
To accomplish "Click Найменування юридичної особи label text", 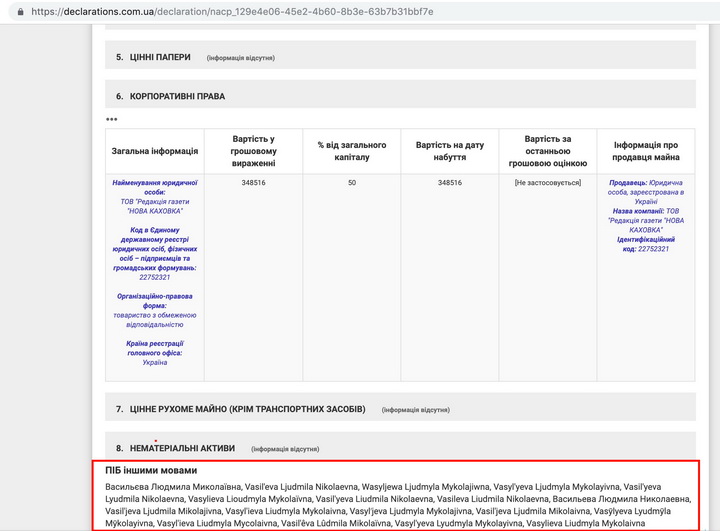I will 155,187.
